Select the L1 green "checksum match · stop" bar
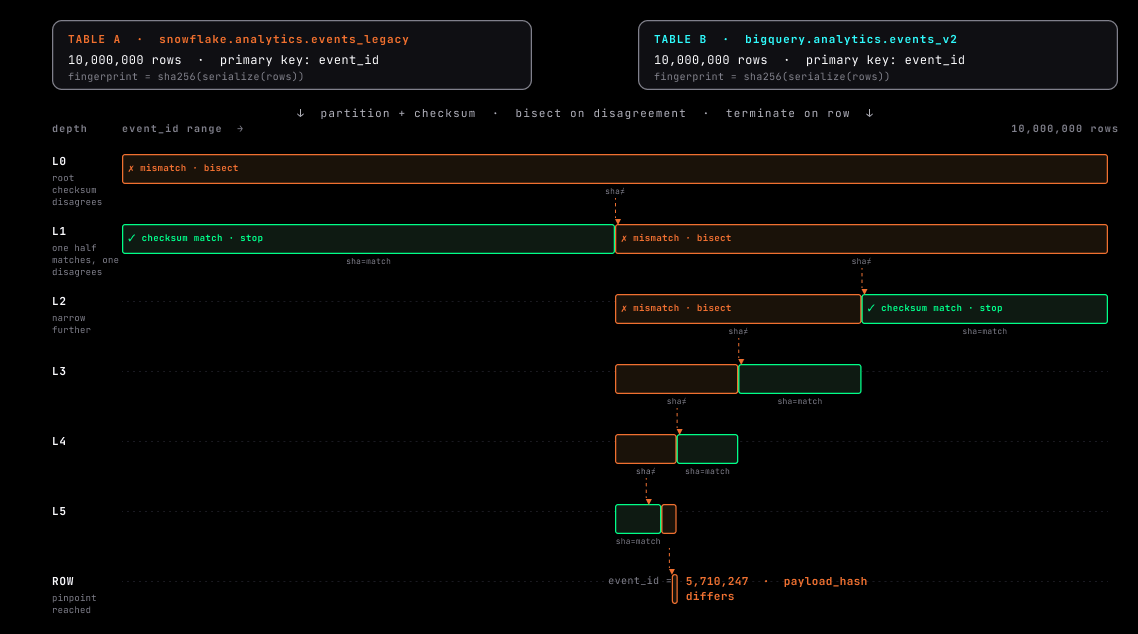The image size is (1138, 634). [368, 239]
